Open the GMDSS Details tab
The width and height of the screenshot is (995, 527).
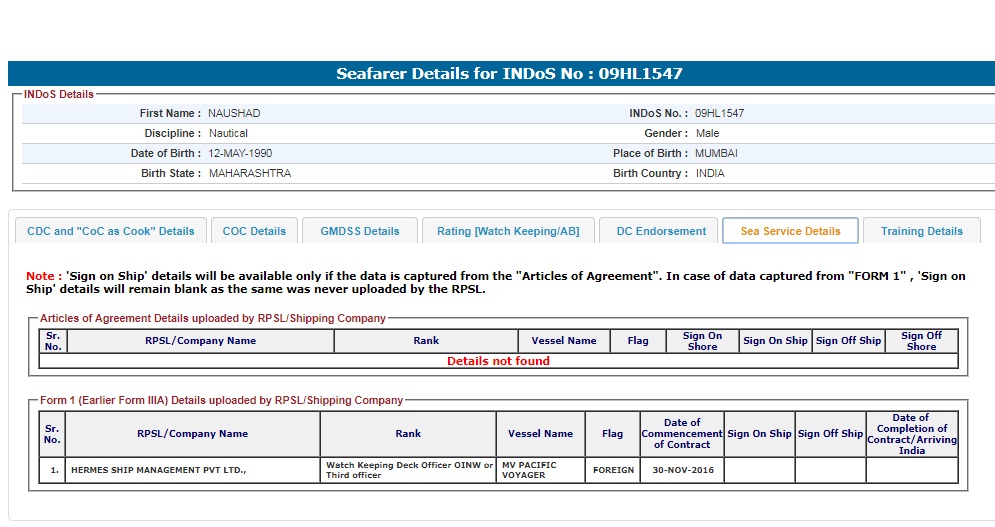[360, 231]
